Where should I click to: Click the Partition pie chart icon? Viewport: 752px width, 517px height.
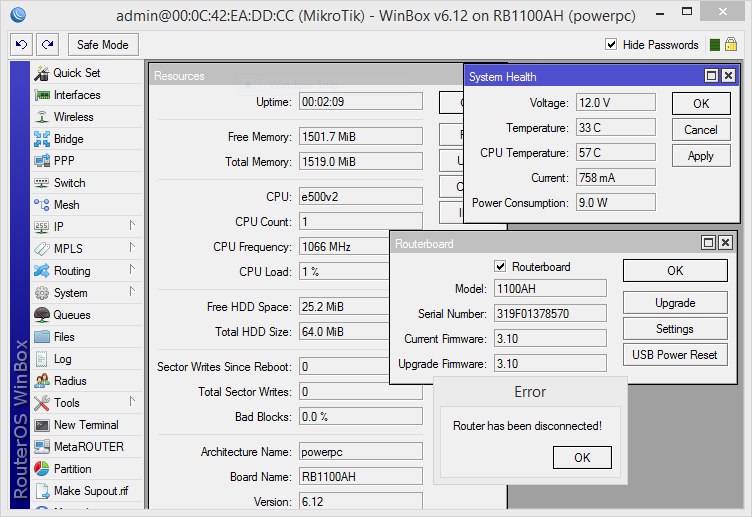42,469
